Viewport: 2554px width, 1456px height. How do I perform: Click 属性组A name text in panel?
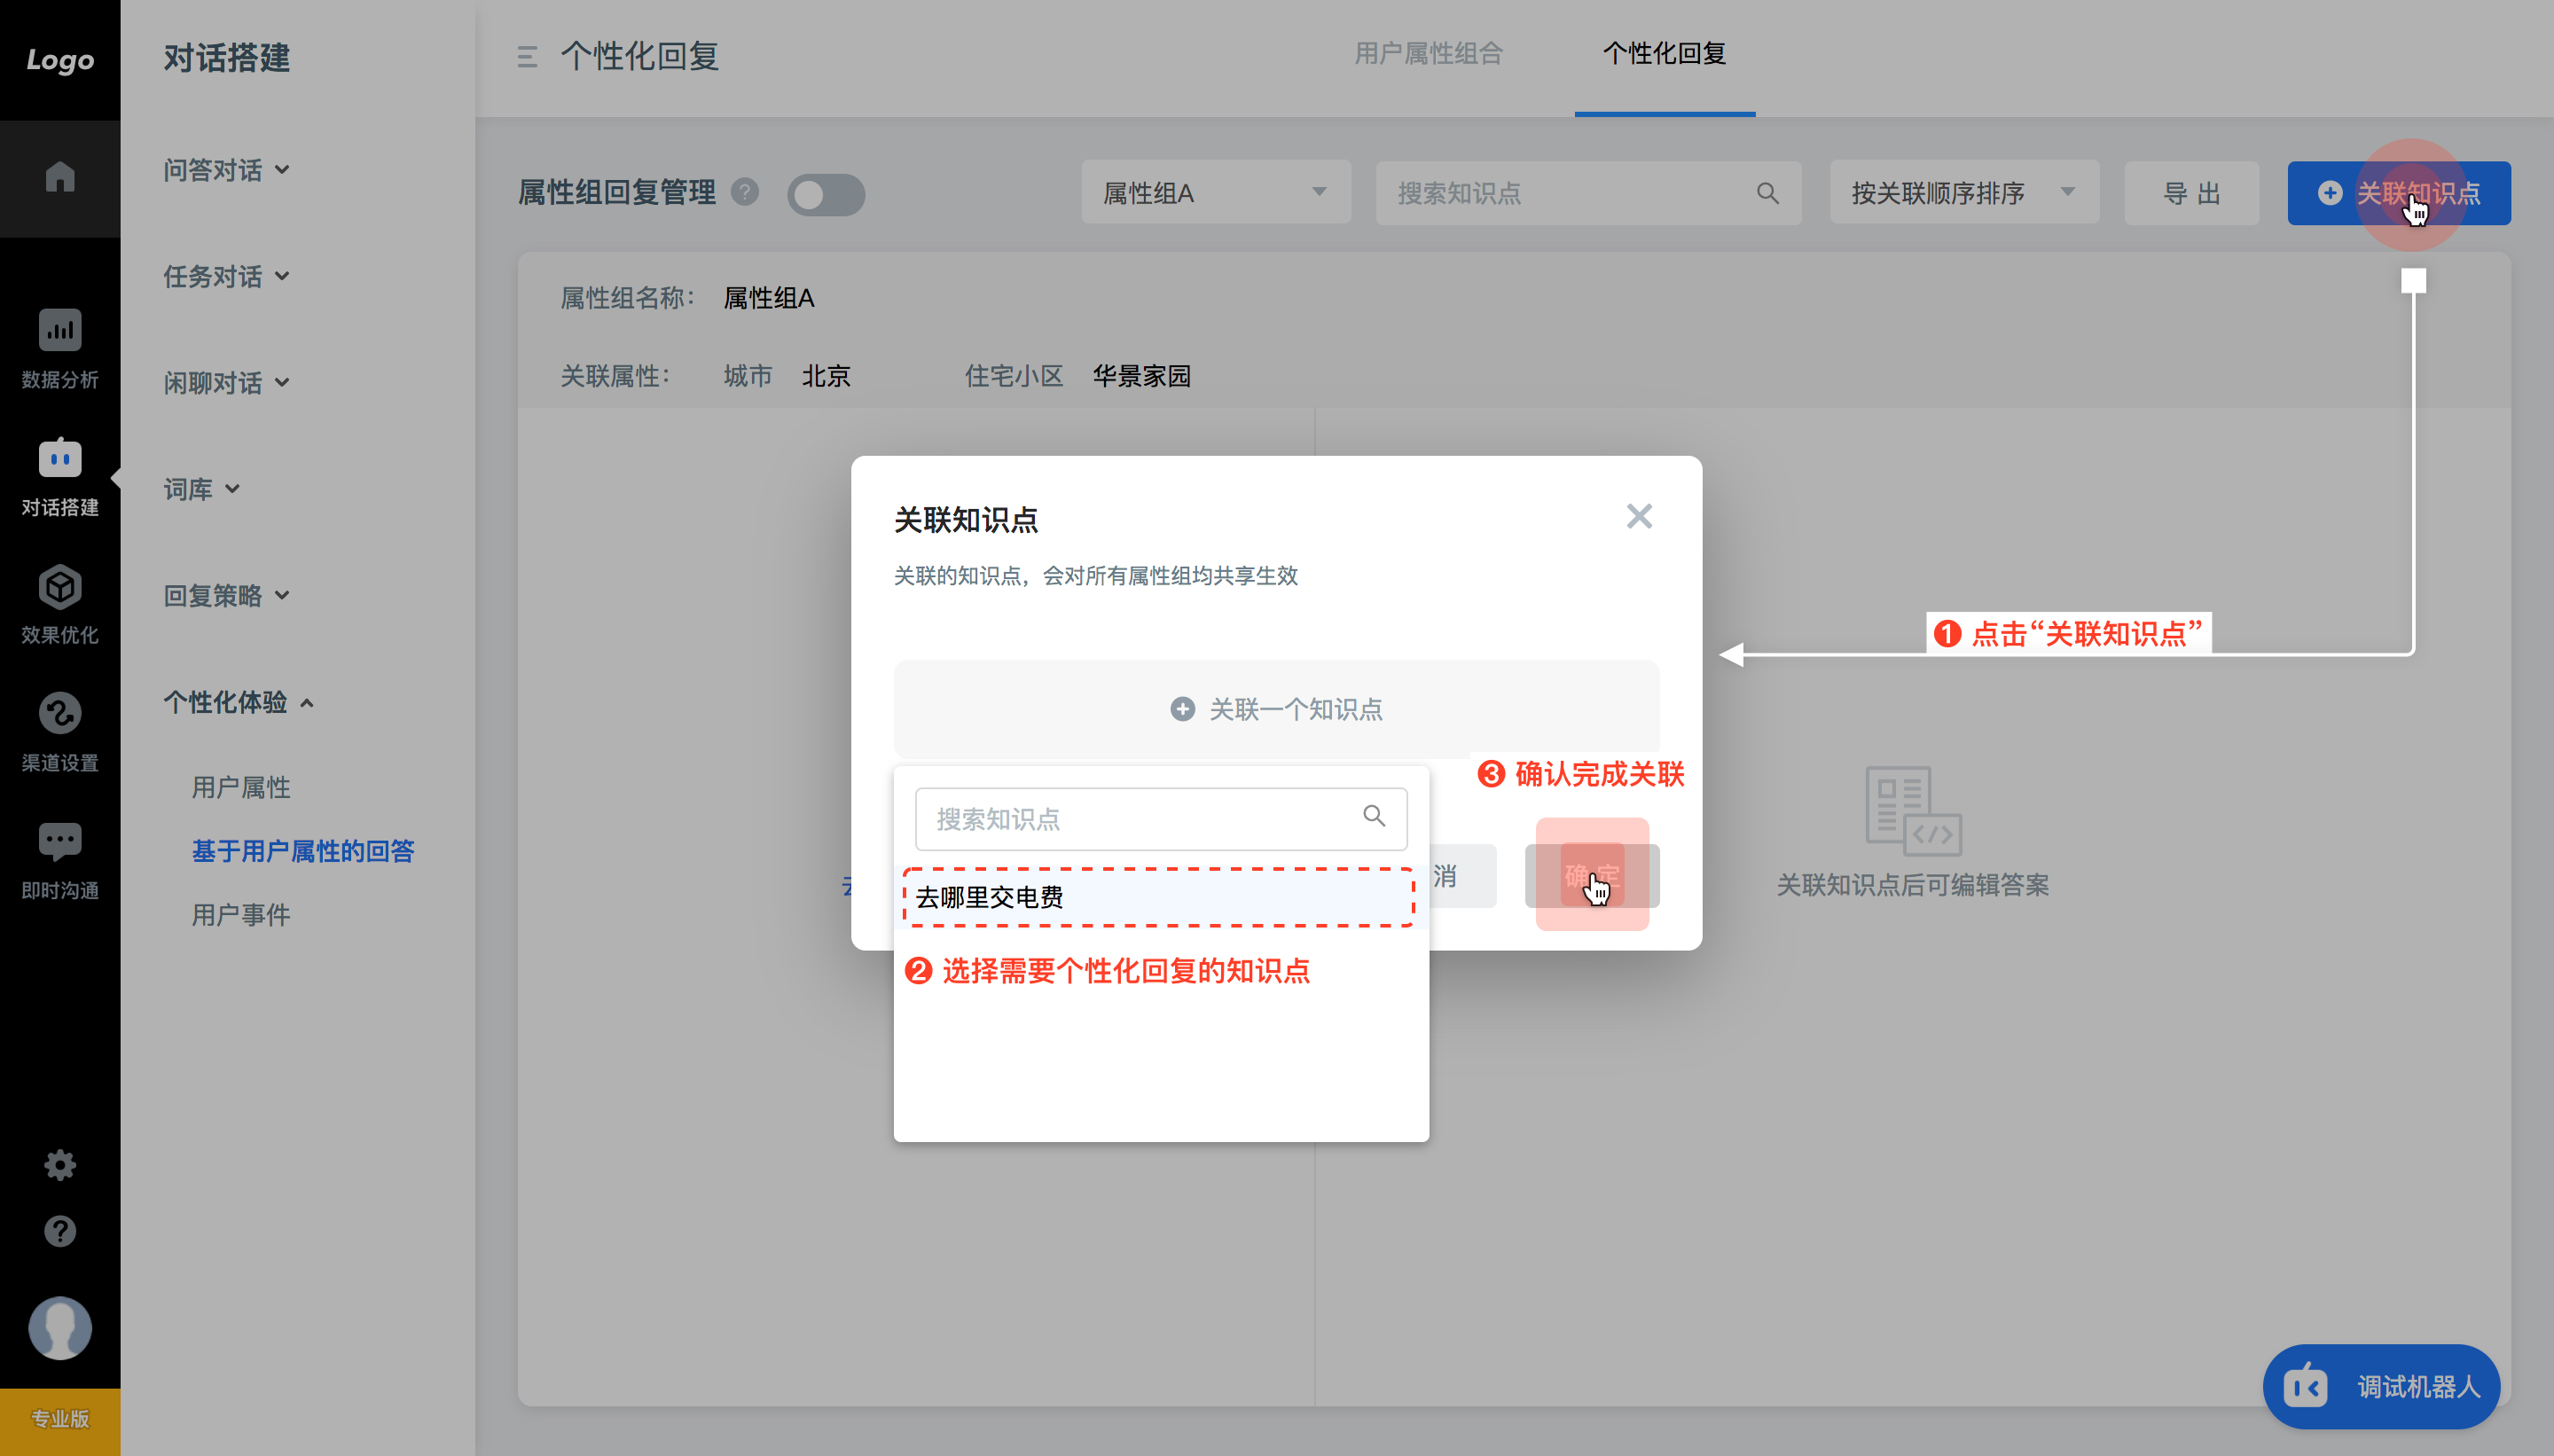click(769, 298)
